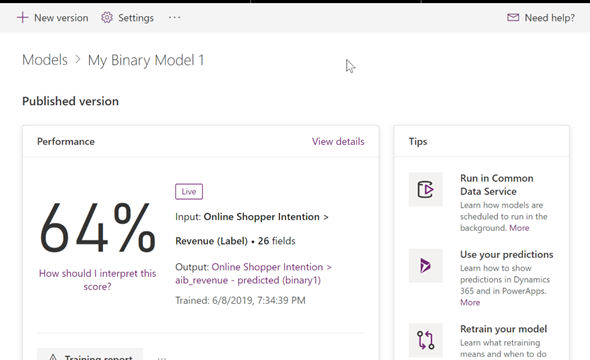Click More under Use your predictions
The image size is (590, 360).
point(470,302)
